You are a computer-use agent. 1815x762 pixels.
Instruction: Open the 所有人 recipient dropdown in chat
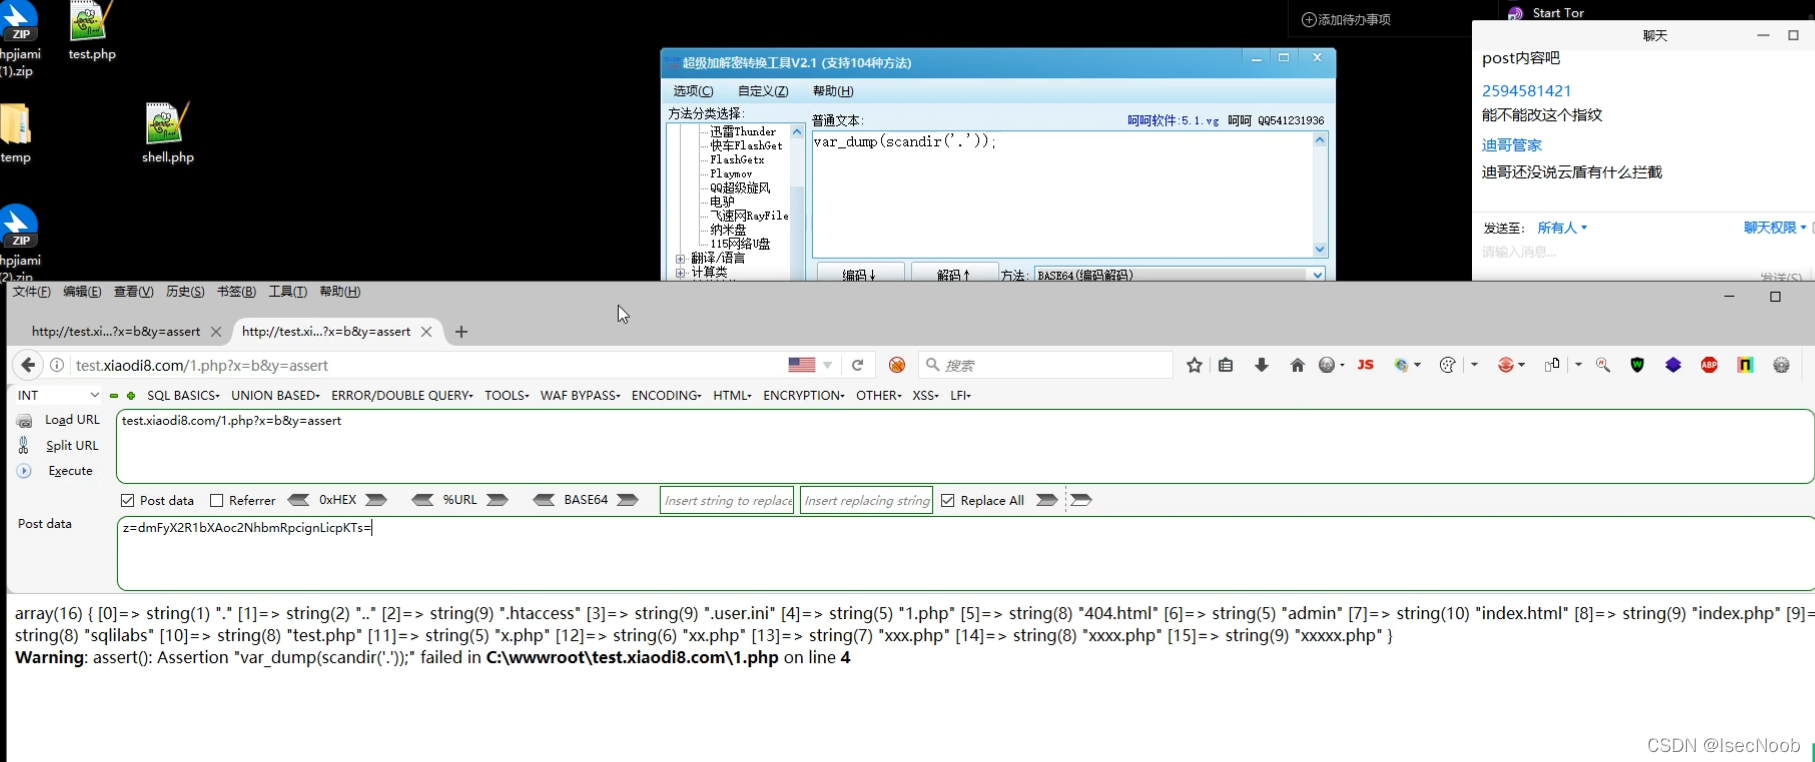point(1562,228)
